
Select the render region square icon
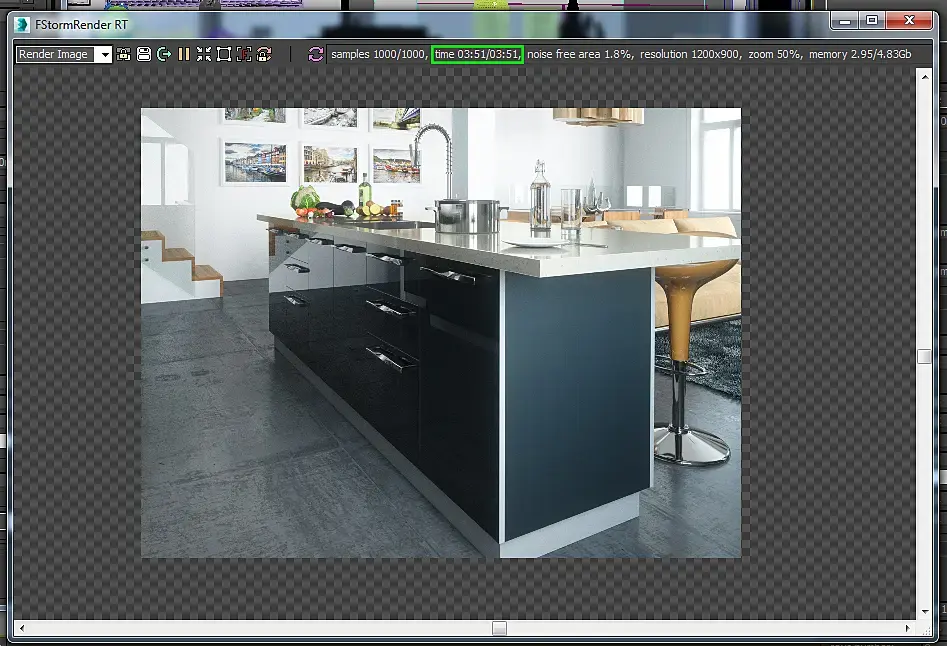coord(224,54)
